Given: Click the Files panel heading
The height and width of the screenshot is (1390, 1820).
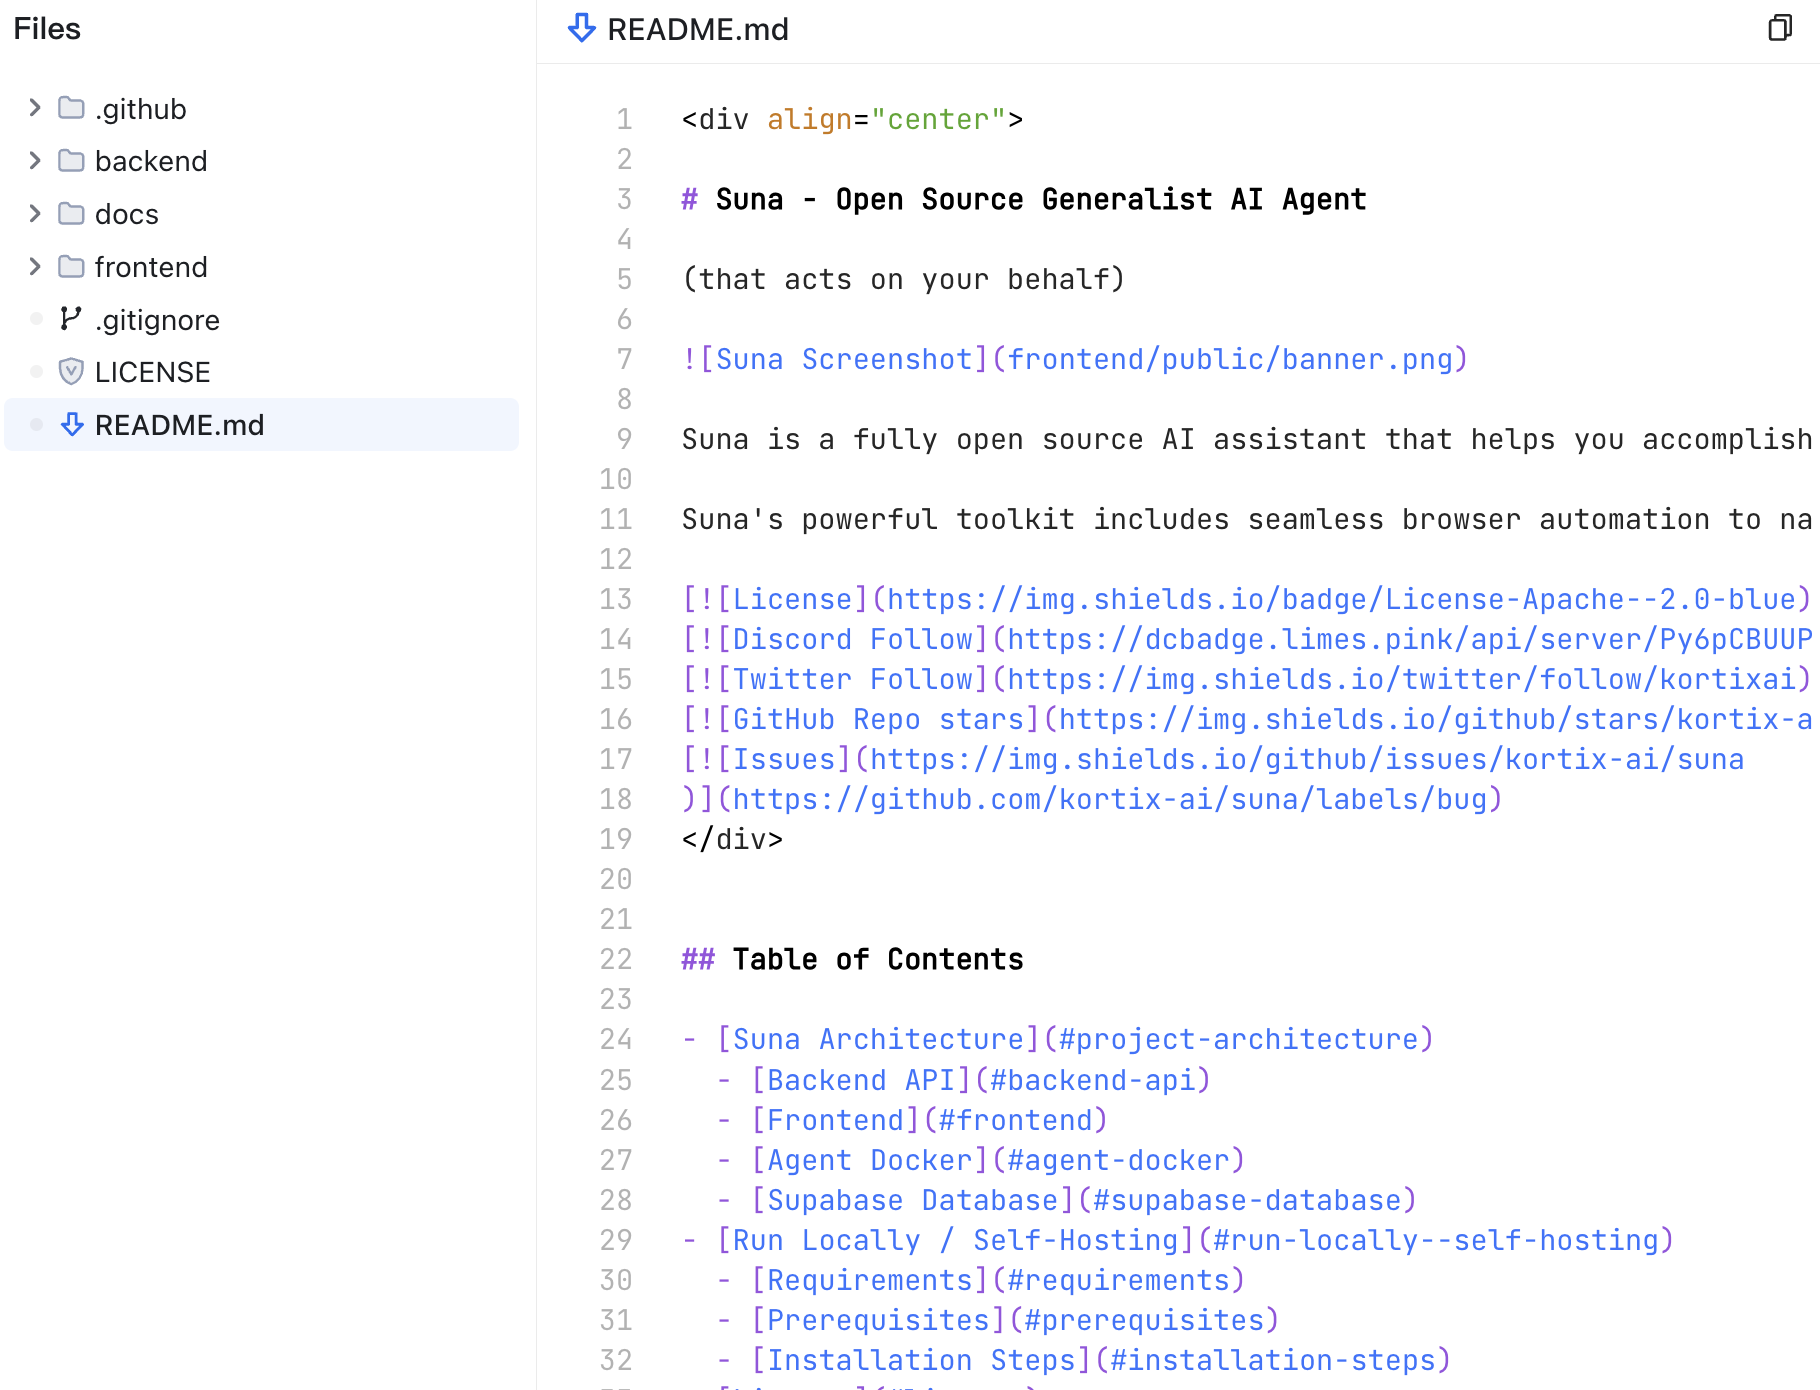Looking at the screenshot, I should pyautogui.click(x=47, y=29).
